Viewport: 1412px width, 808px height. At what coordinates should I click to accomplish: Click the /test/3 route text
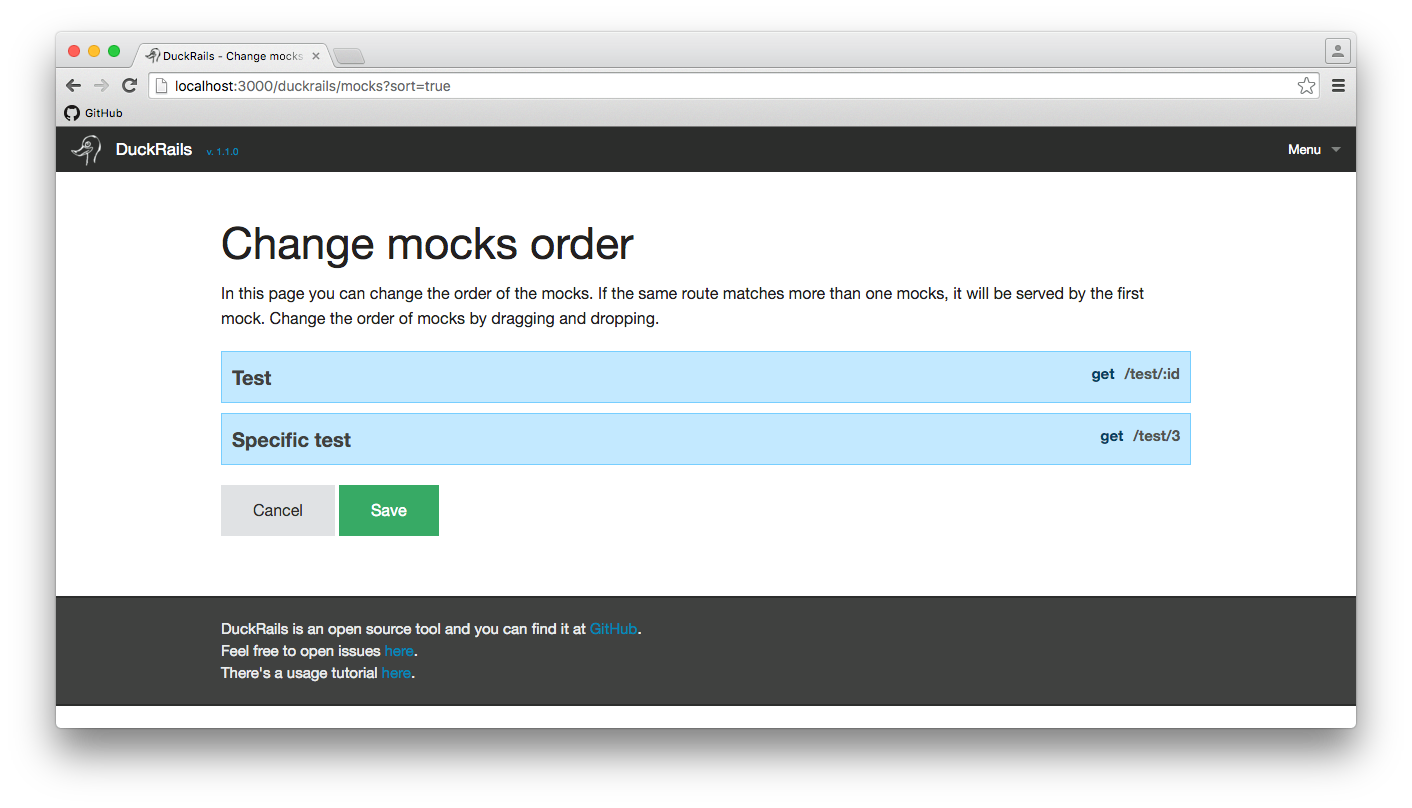coord(1157,436)
